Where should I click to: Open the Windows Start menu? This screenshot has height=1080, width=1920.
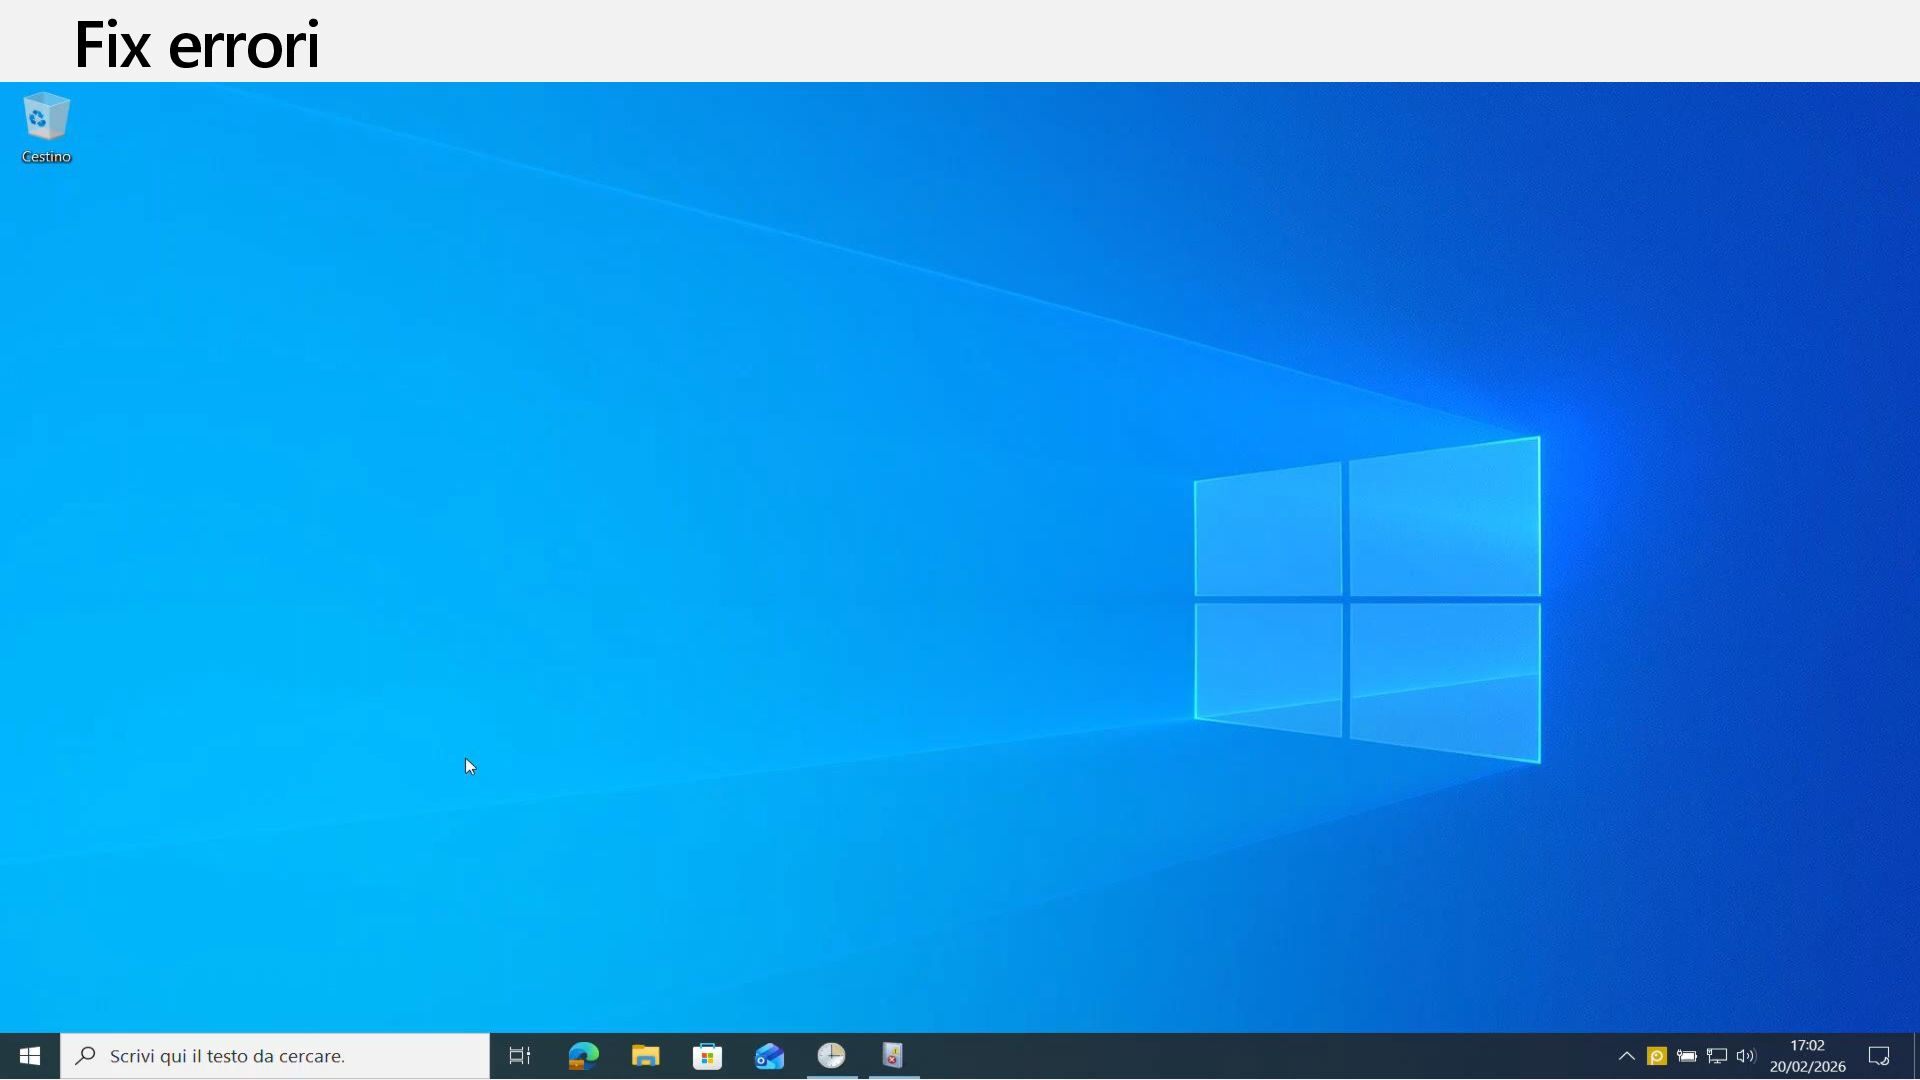pyautogui.click(x=30, y=1056)
